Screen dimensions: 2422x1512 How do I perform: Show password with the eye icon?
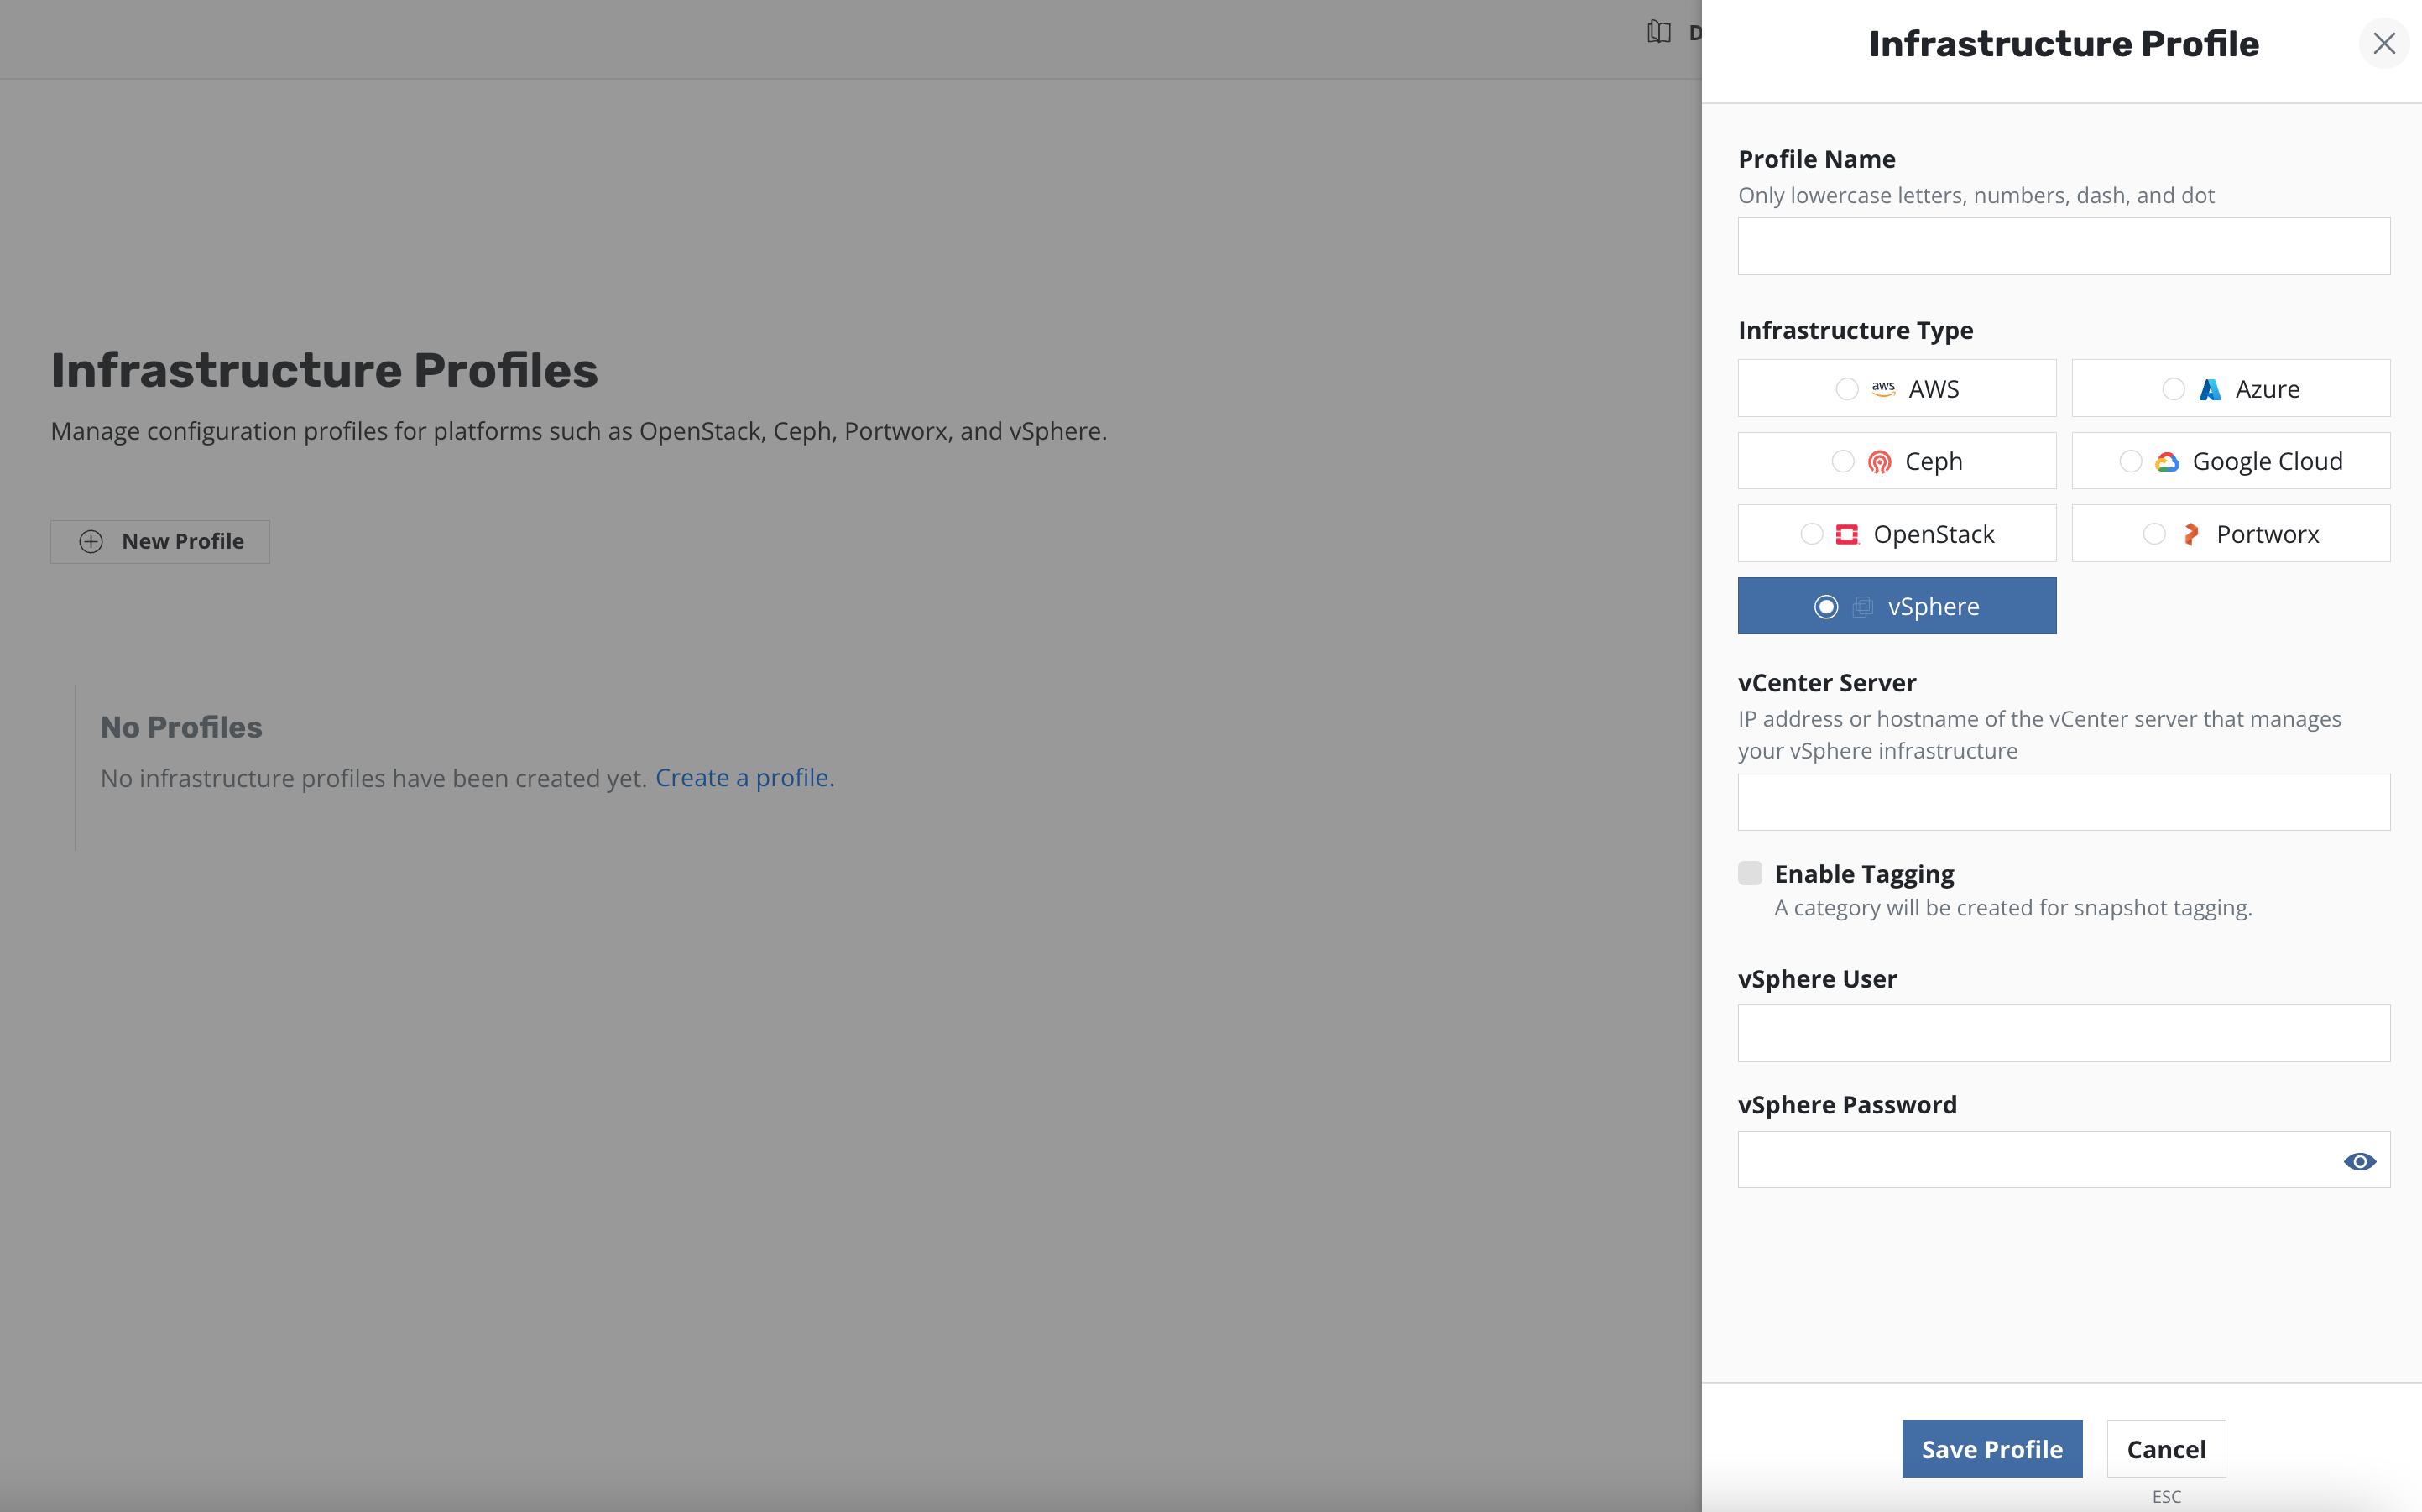pos(2359,1161)
